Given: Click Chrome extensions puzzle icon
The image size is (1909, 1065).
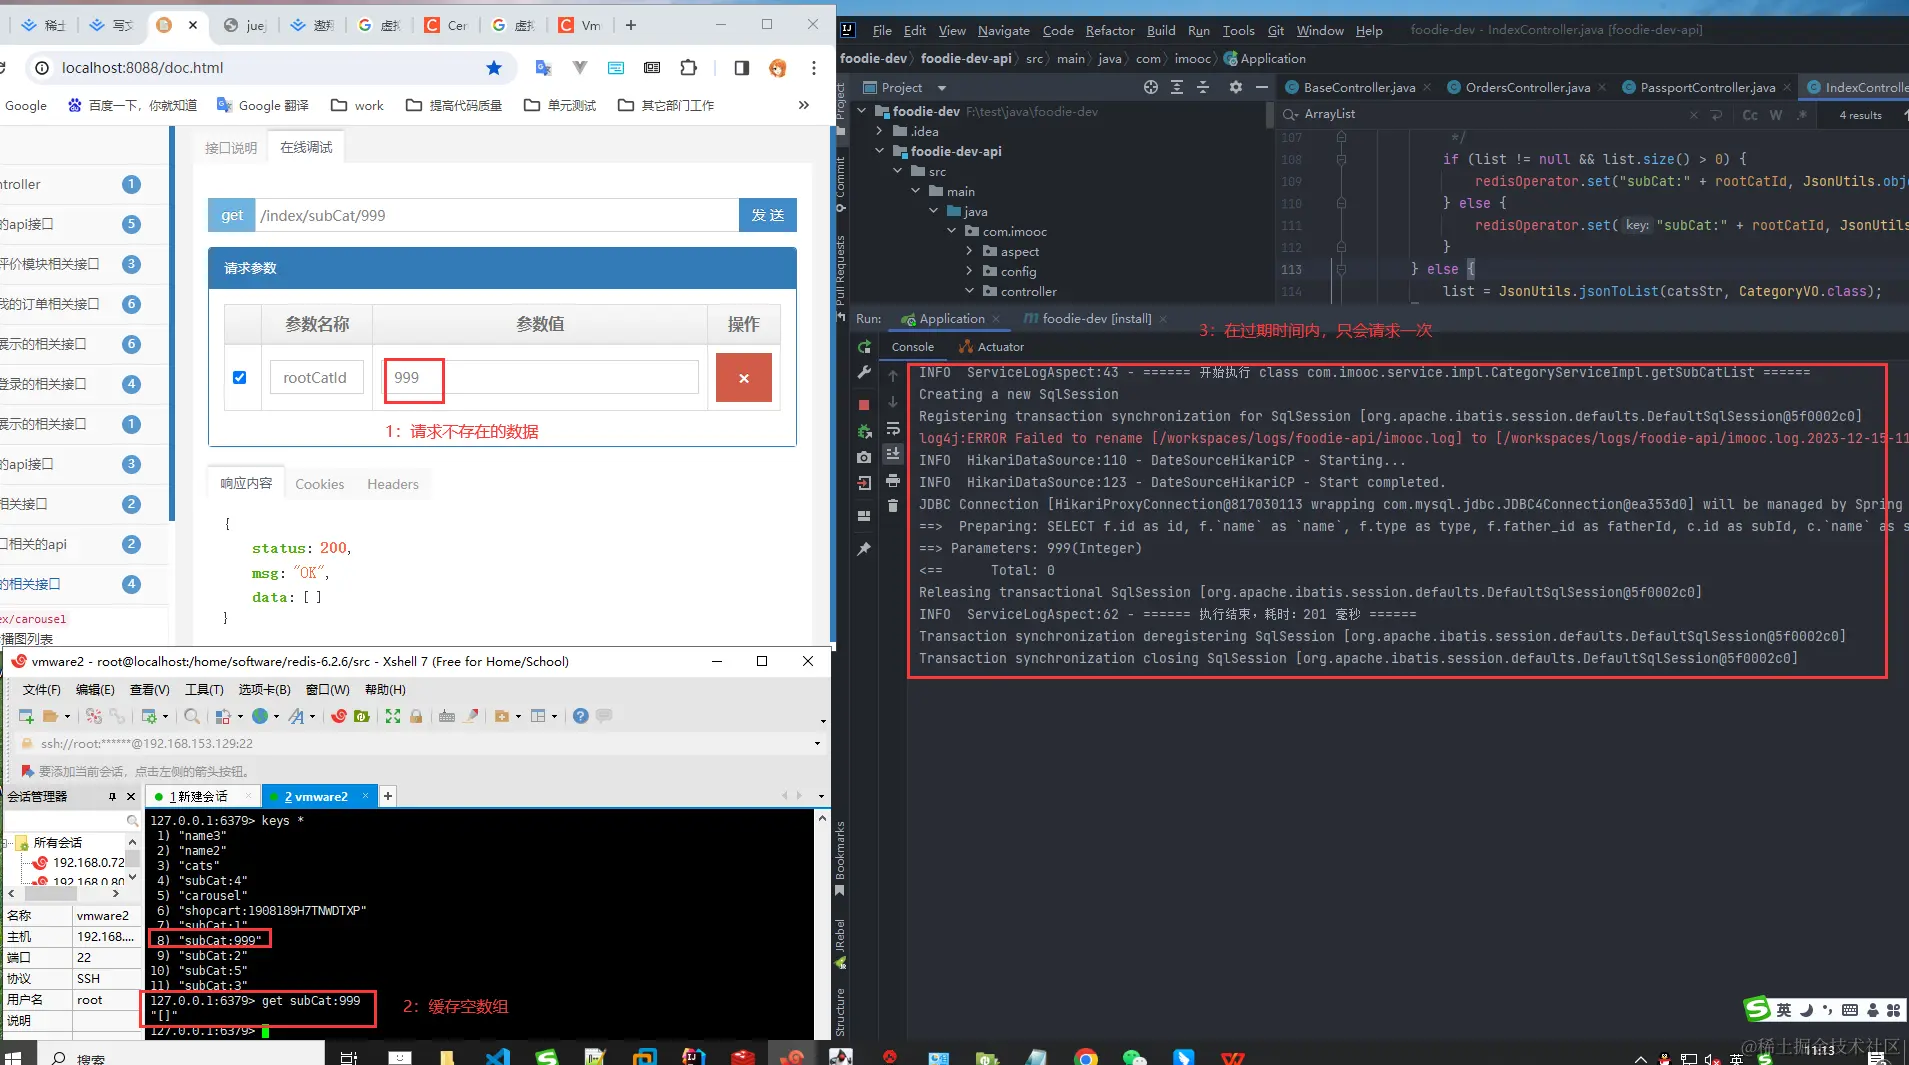Looking at the screenshot, I should [689, 68].
